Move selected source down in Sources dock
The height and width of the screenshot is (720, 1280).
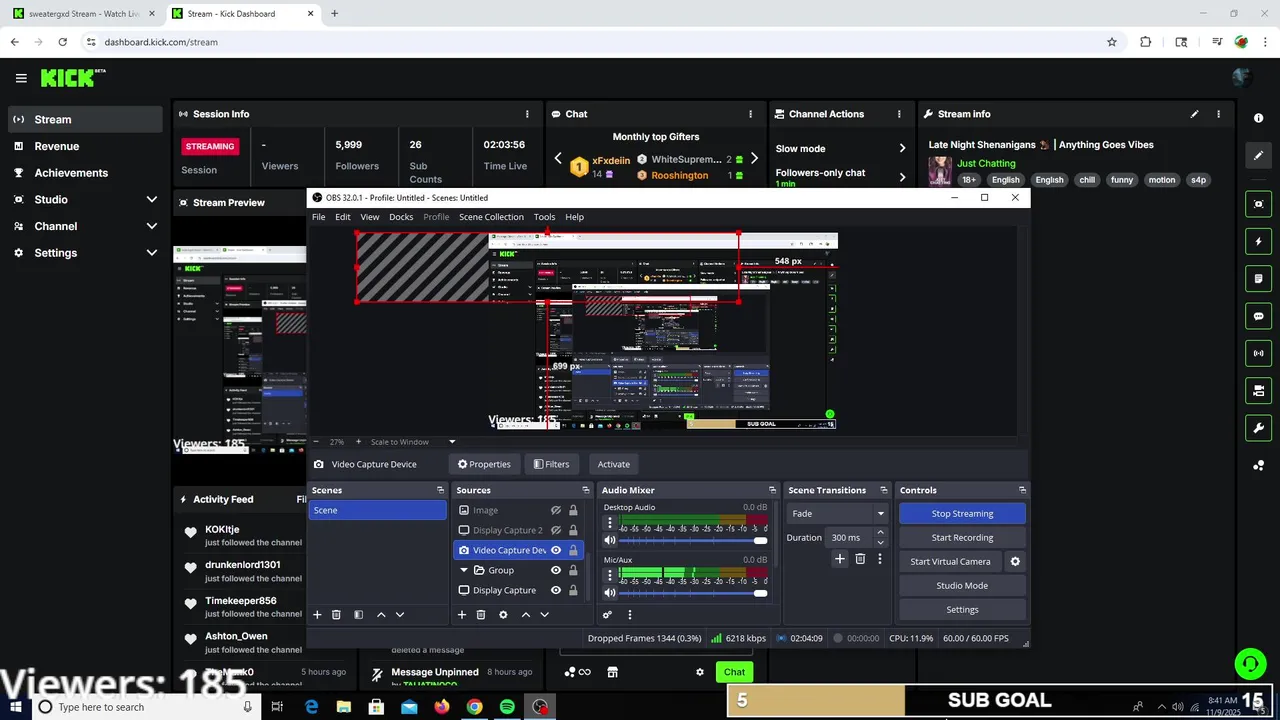pos(545,615)
